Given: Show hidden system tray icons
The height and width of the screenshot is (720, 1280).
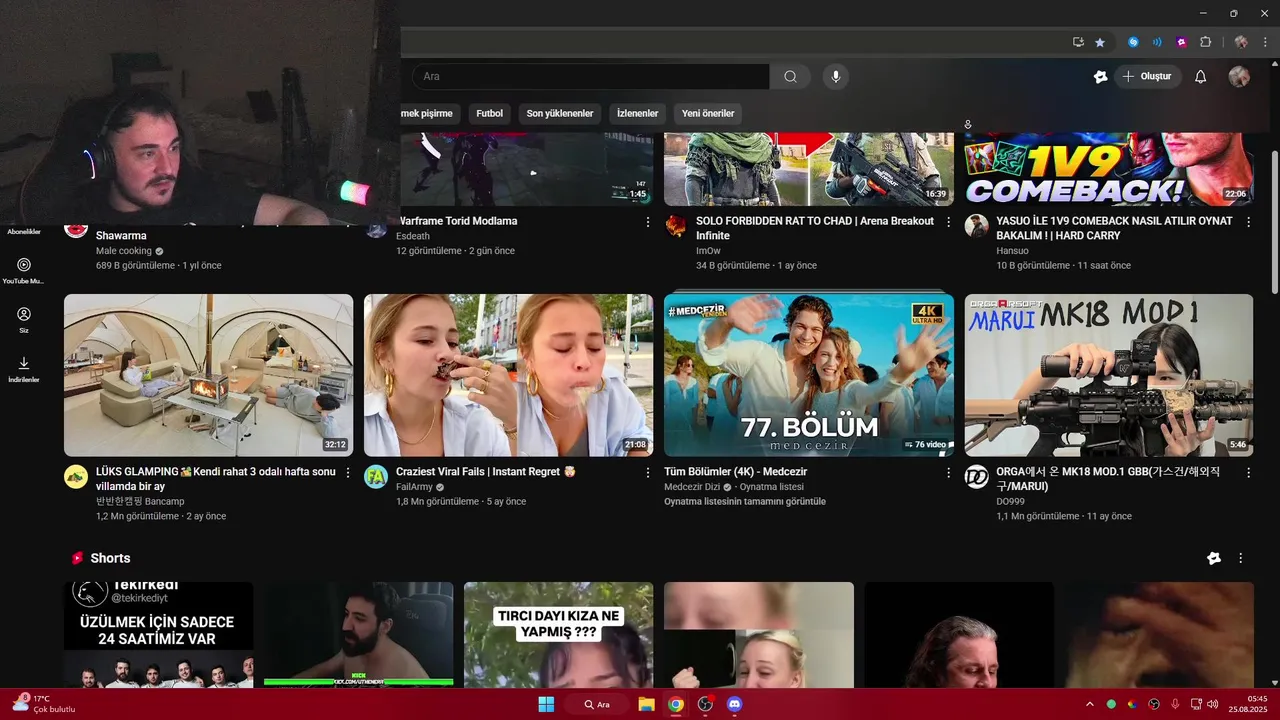Looking at the screenshot, I should (x=1090, y=704).
